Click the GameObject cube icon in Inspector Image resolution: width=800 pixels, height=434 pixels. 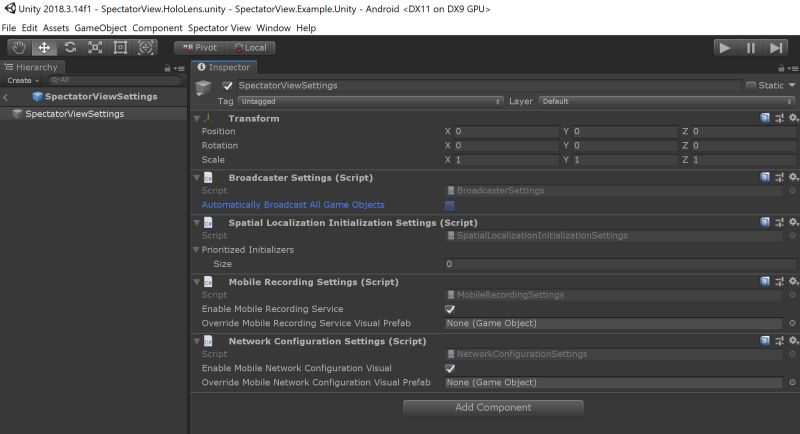click(204, 88)
